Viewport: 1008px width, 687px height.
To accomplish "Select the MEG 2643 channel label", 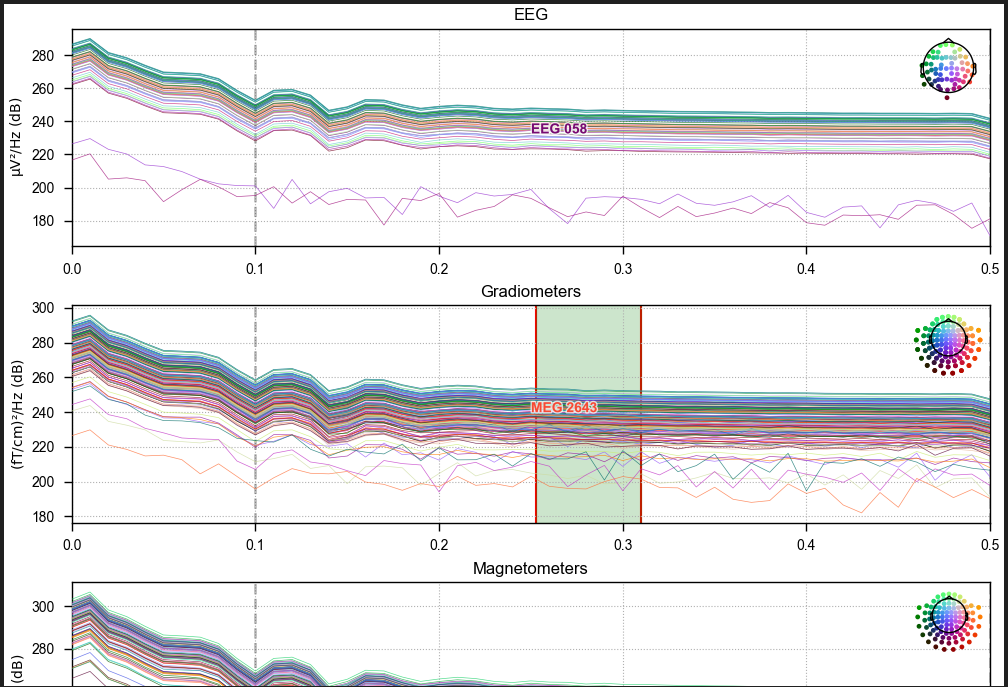I will coord(564,407).
